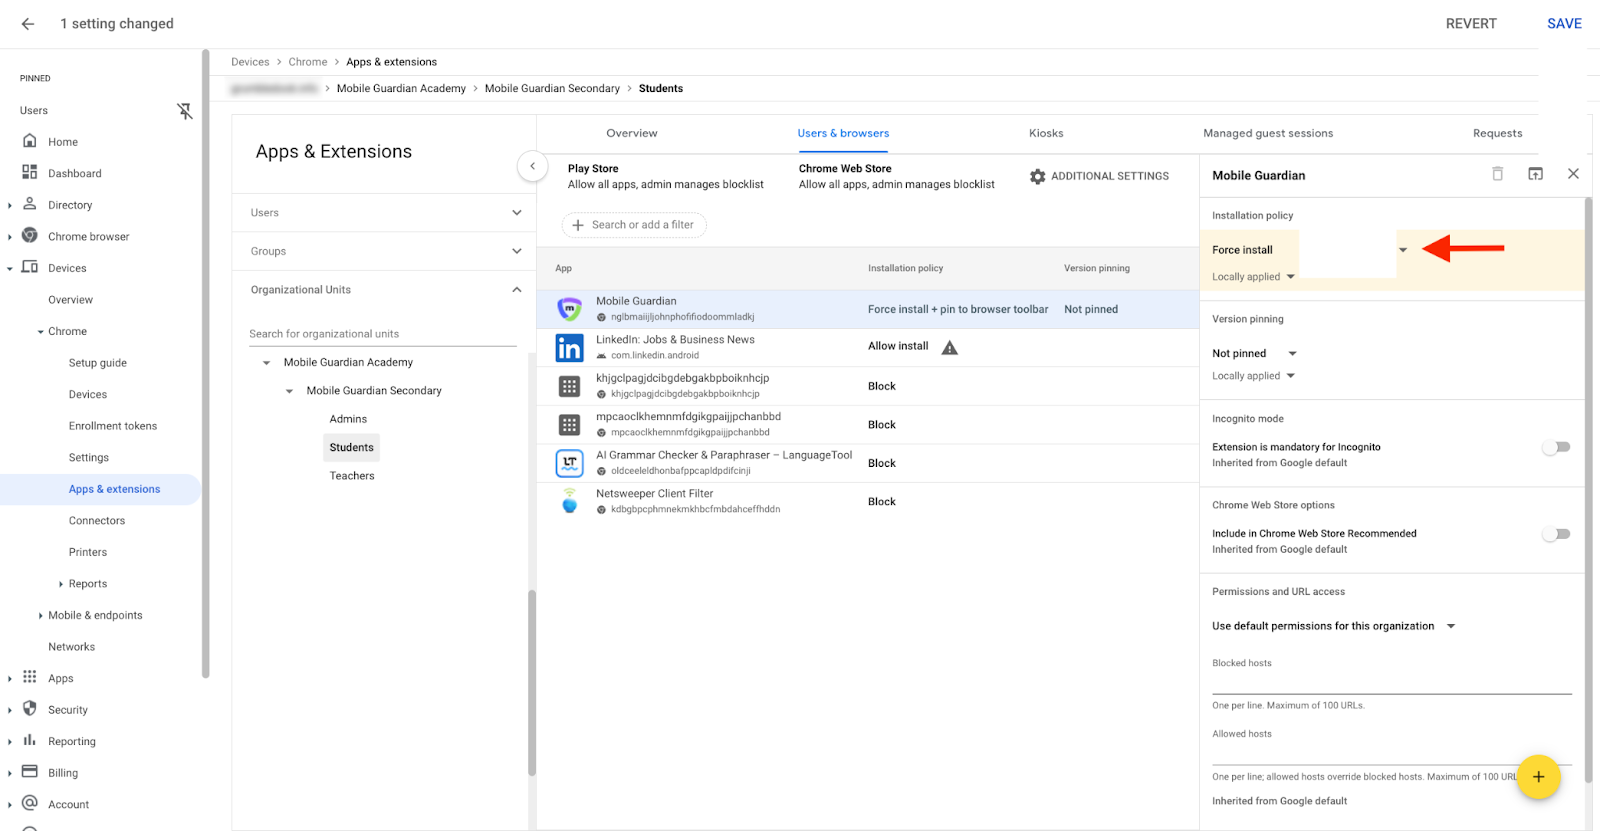Click the Chrome browser icon
This screenshot has width=1600, height=831.
tap(30, 236)
